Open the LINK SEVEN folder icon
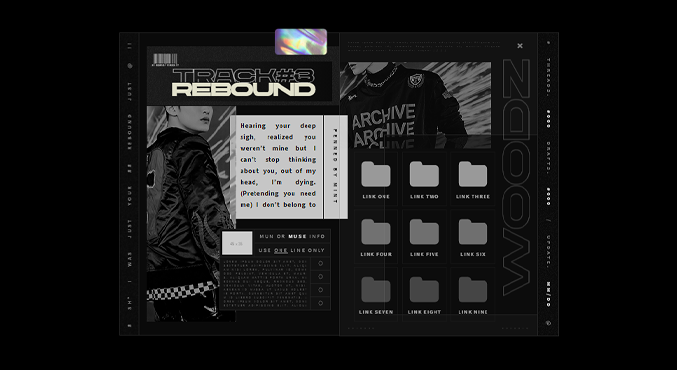Screen dimensions: 677x370 click(x=376, y=290)
